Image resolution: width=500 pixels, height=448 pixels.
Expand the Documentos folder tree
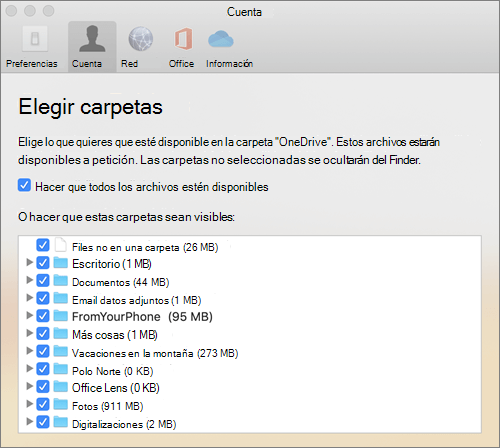[x=30, y=280]
